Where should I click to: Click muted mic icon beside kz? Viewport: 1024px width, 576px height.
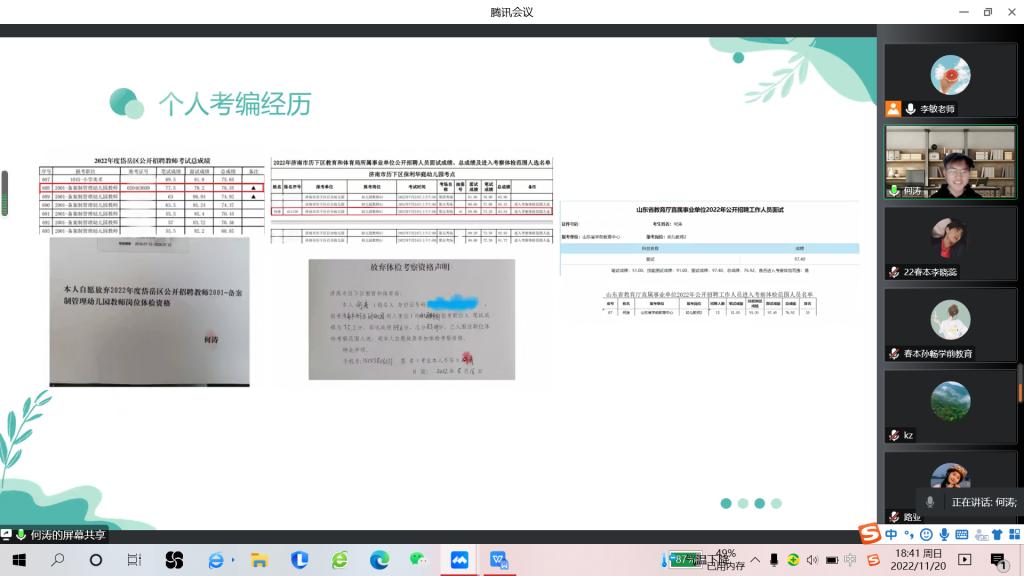pos(894,435)
